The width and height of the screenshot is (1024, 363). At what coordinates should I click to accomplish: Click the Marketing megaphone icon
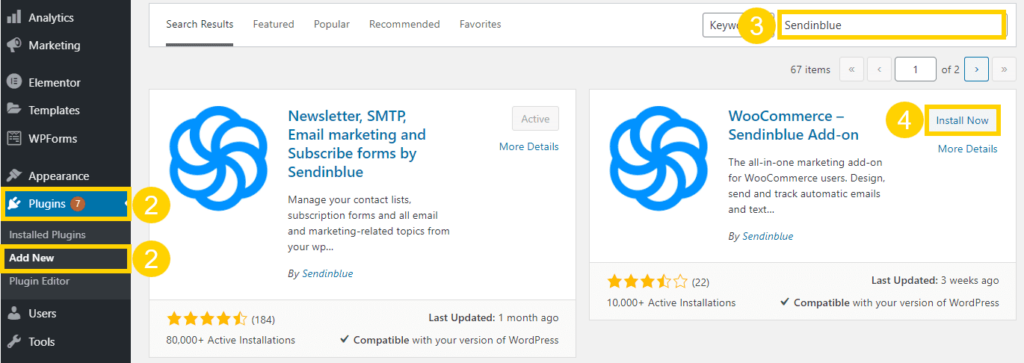pyautogui.click(x=14, y=46)
